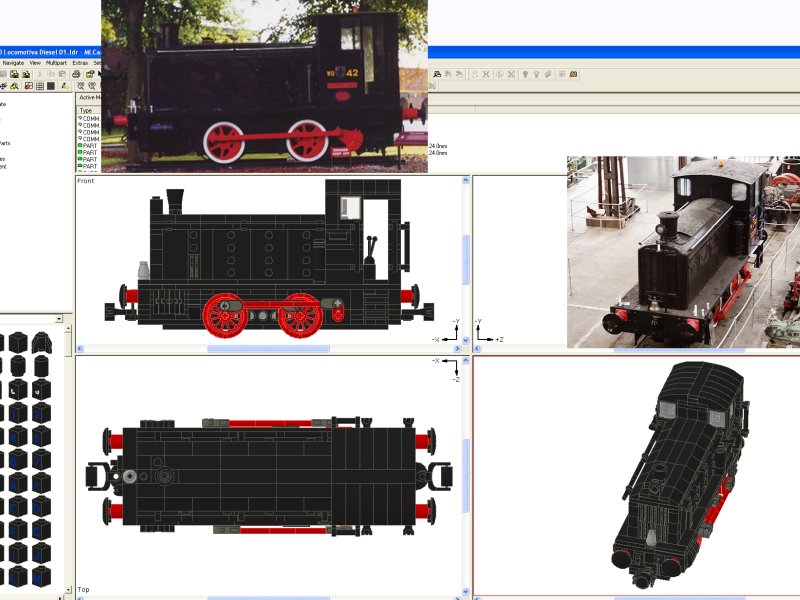This screenshot has width=800, height=600.
Task: Click the second magnifier zoom icon
Action: 92,86
